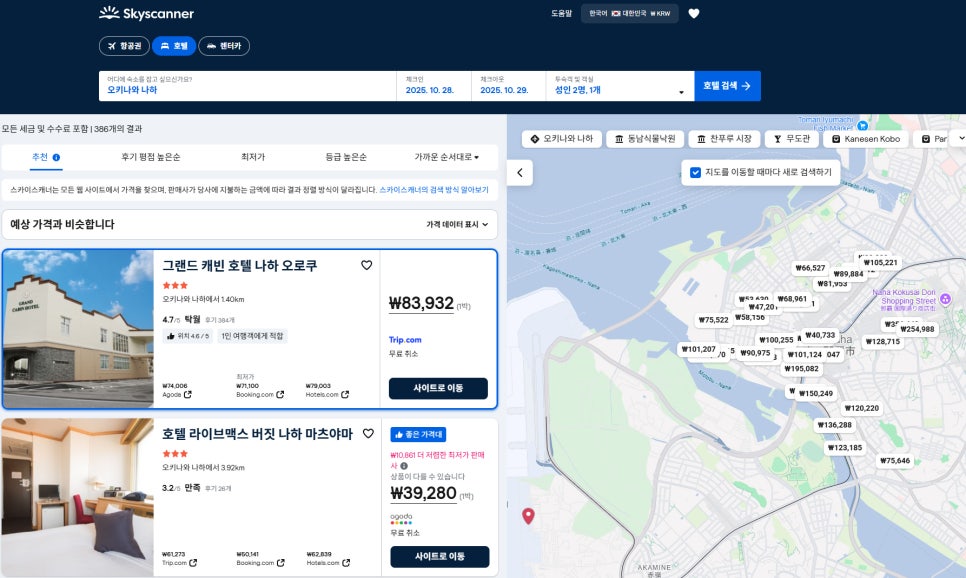
Task: Click thumbs-up 위치 4.6/5 badge
Action: click(188, 336)
